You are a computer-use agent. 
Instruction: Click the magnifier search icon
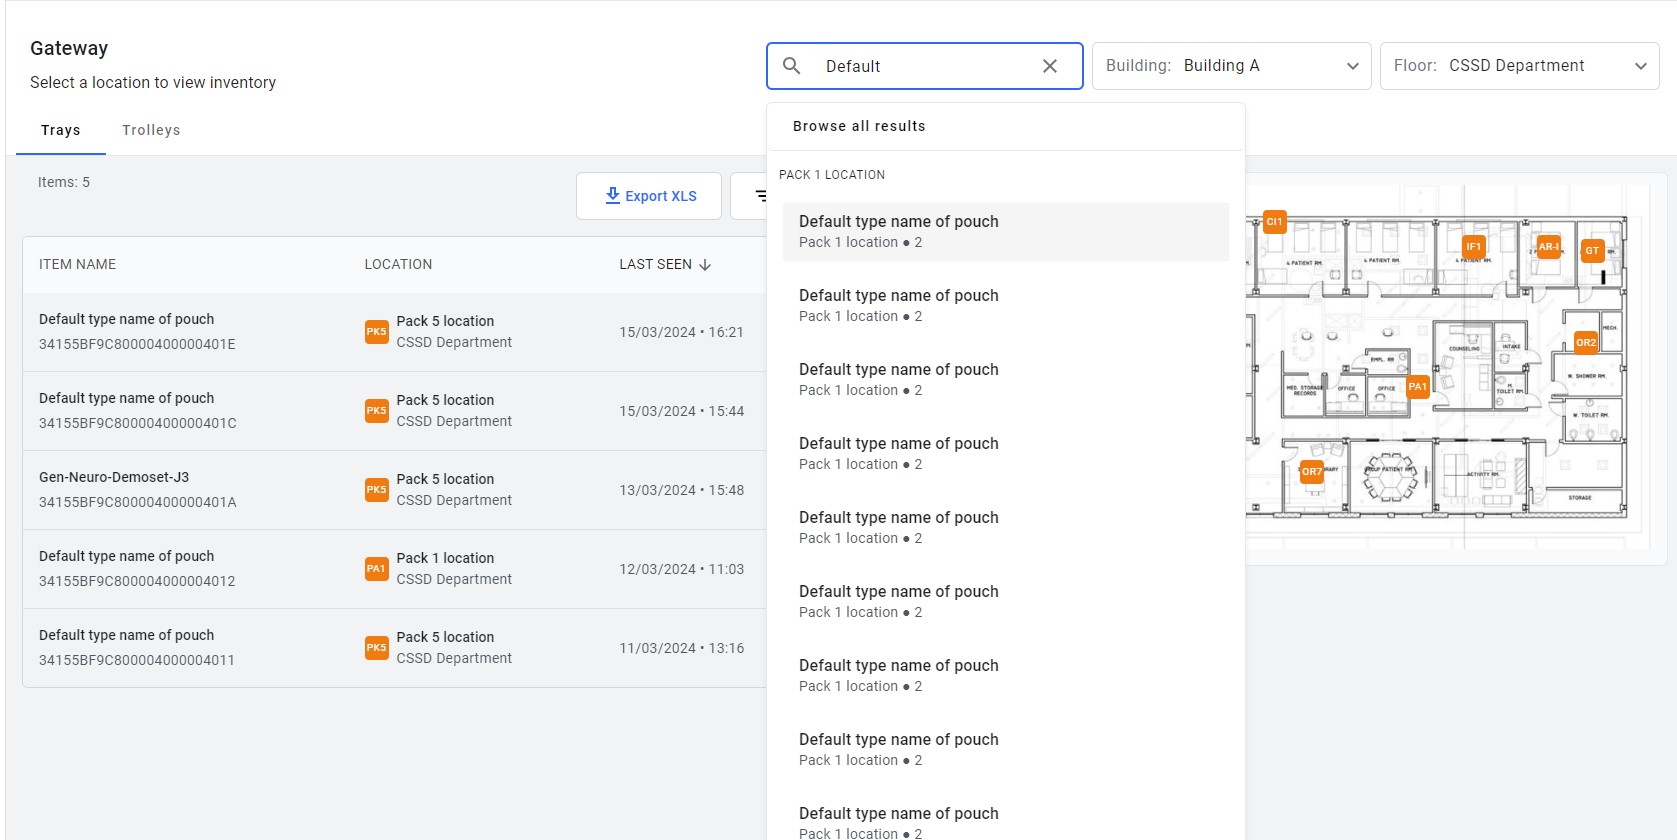click(791, 66)
